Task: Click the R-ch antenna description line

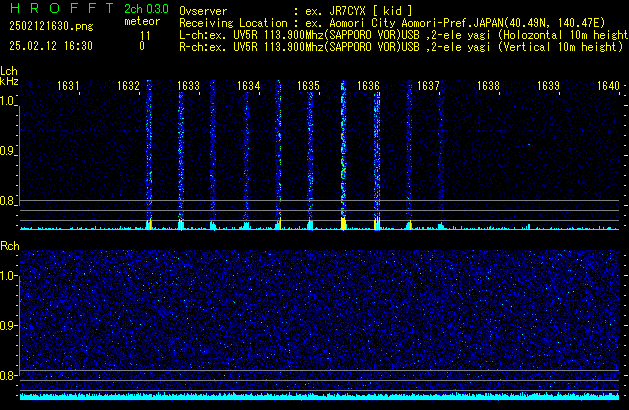Action: pyautogui.click(x=401, y=47)
